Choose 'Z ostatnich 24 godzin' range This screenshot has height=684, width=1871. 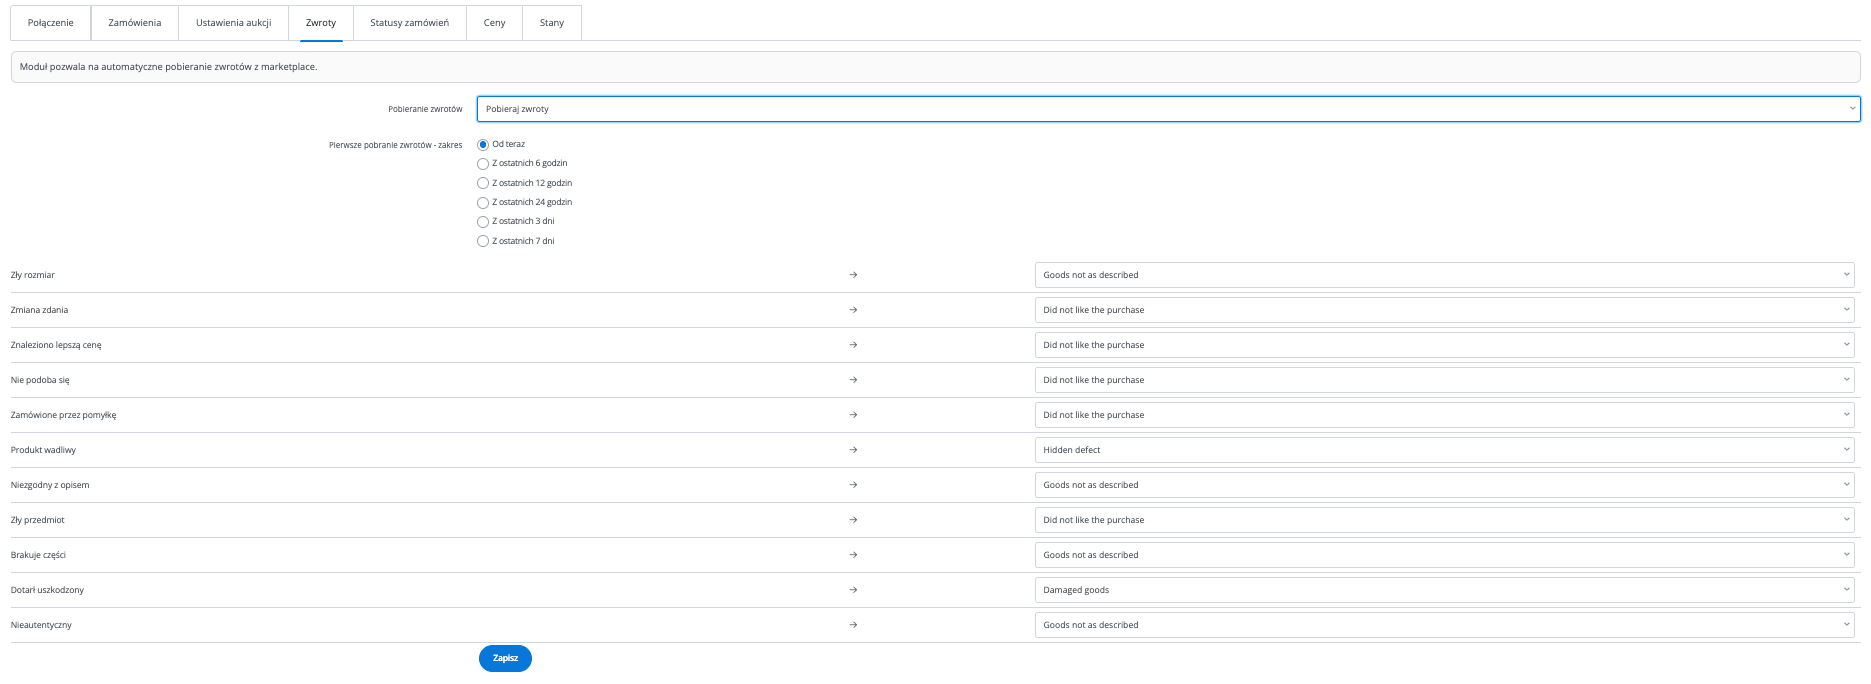(483, 203)
